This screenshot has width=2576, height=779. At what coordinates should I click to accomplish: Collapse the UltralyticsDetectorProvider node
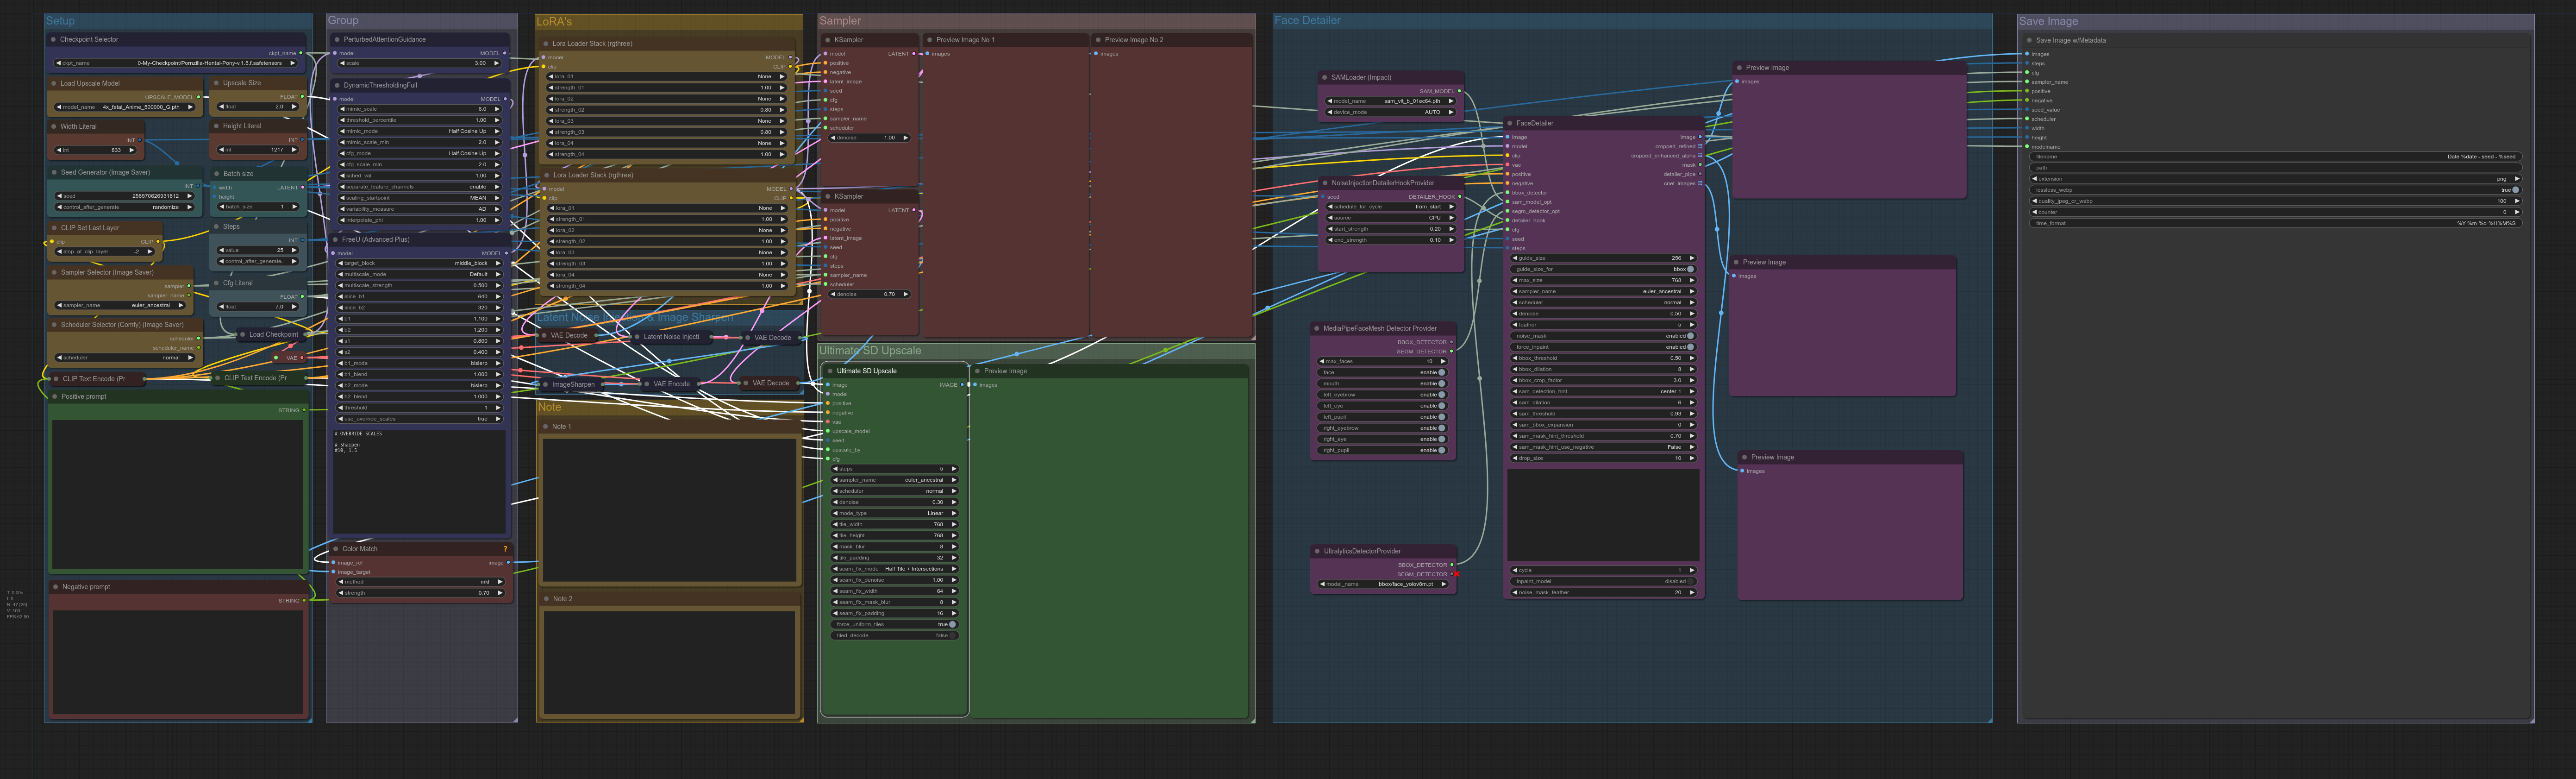coord(1317,551)
